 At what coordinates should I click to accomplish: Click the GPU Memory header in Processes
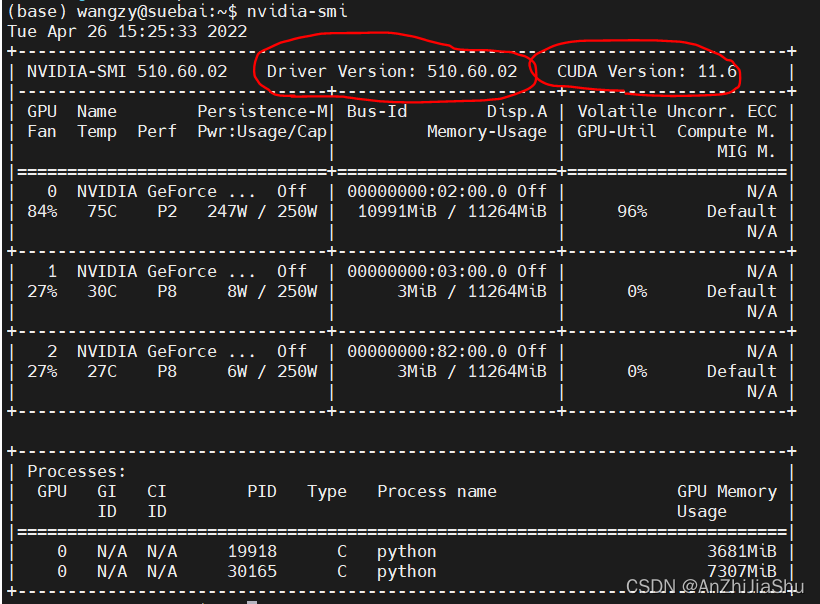726,492
